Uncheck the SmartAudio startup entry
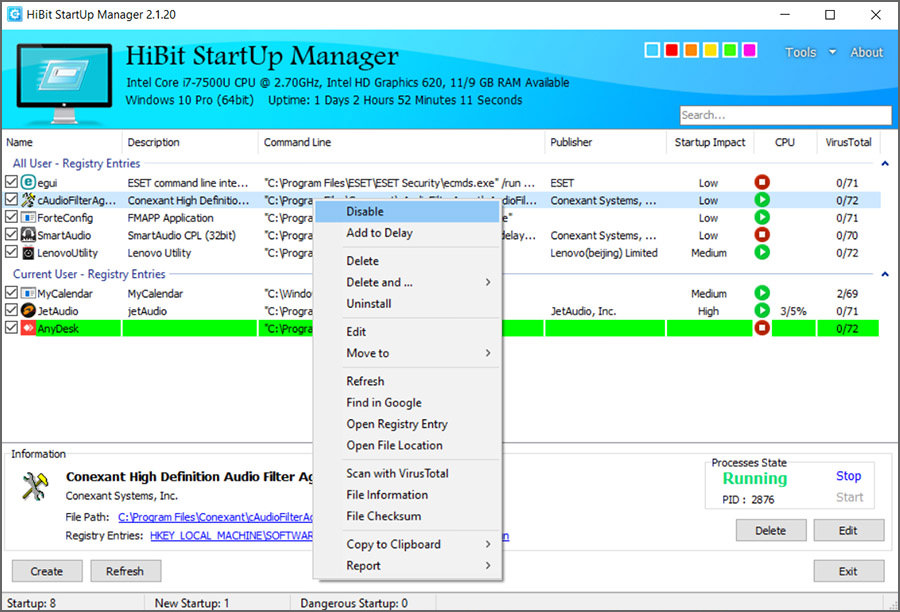 [11, 235]
